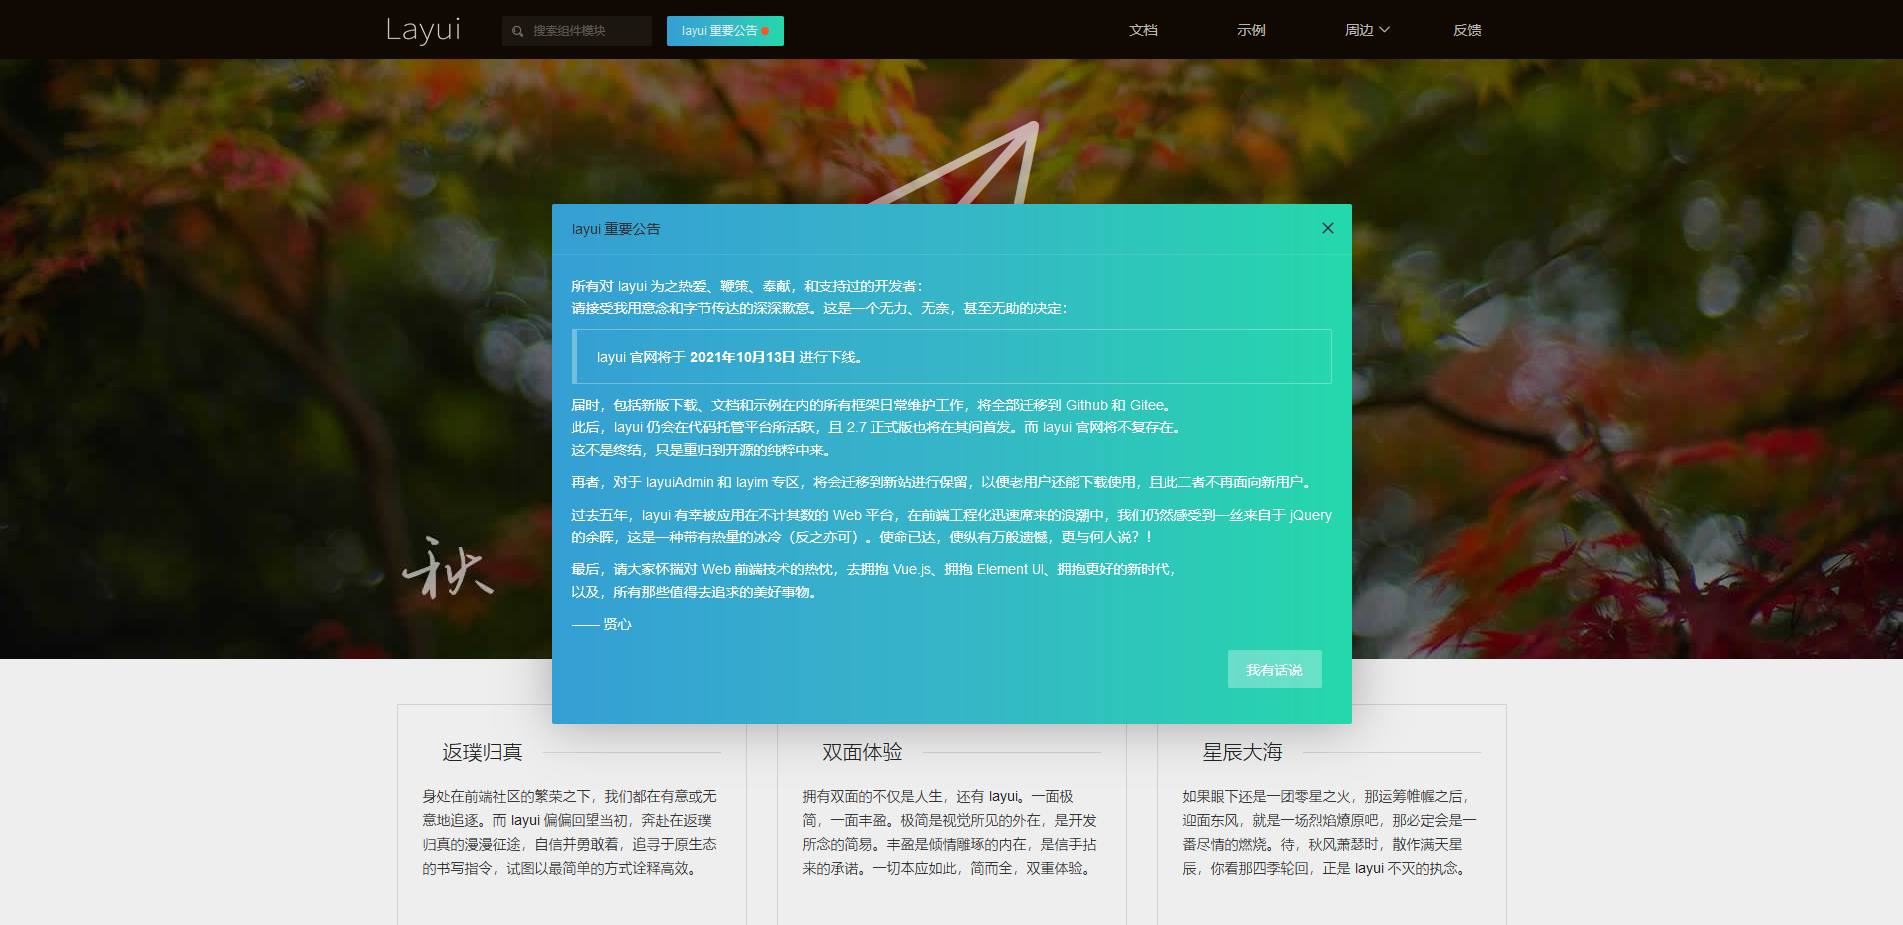Image resolution: width=1903 pixels, height=925 pixels.
Task: Click the 秋 calligraphy character on the banner
Action: 447,569
